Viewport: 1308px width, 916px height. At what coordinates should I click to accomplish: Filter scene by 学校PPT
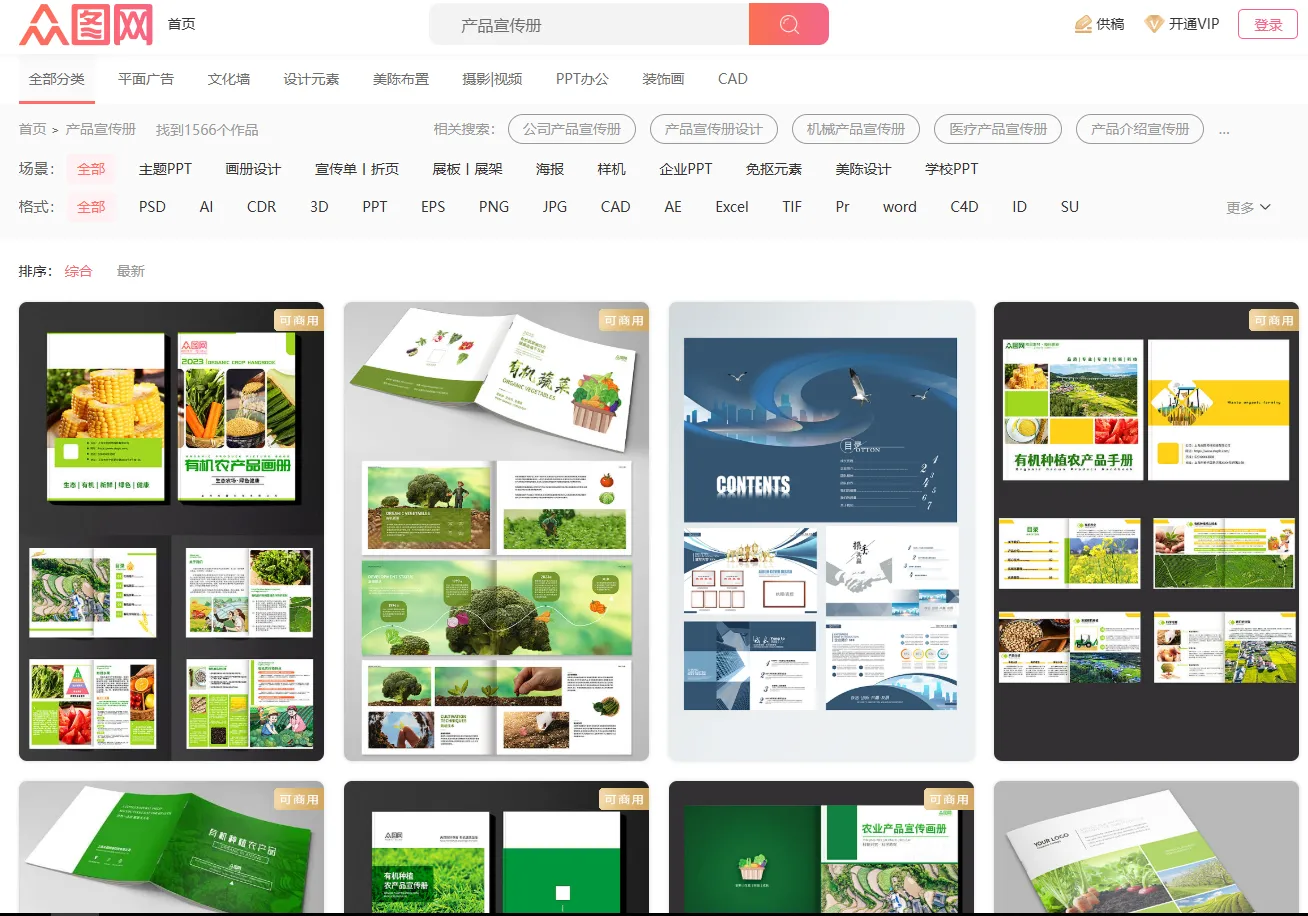(952, 169)
